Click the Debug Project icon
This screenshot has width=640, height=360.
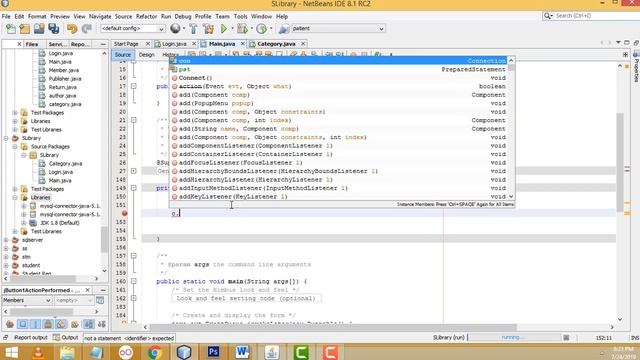242,29
